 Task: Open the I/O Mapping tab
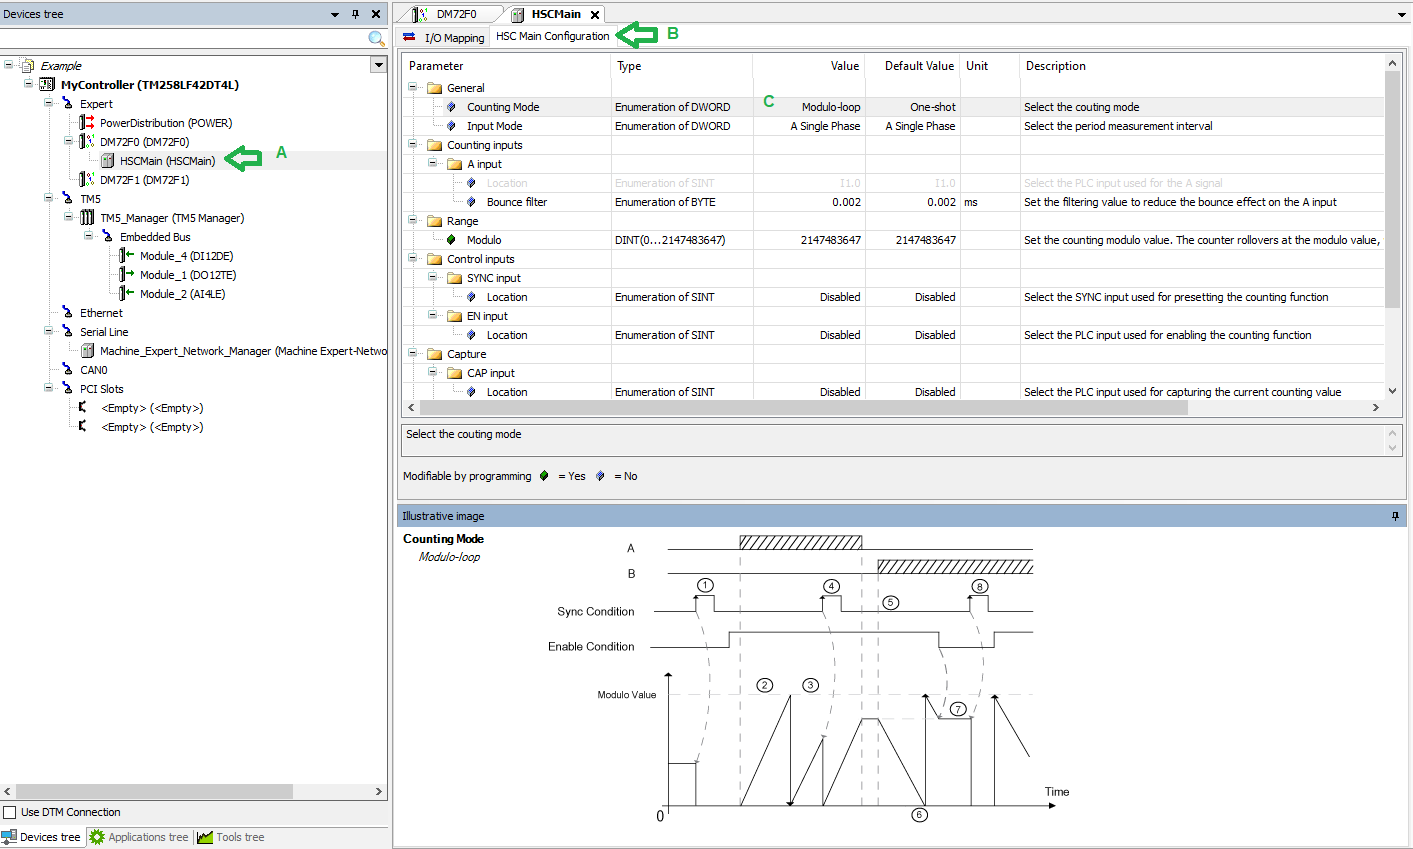tap(443, 37)
